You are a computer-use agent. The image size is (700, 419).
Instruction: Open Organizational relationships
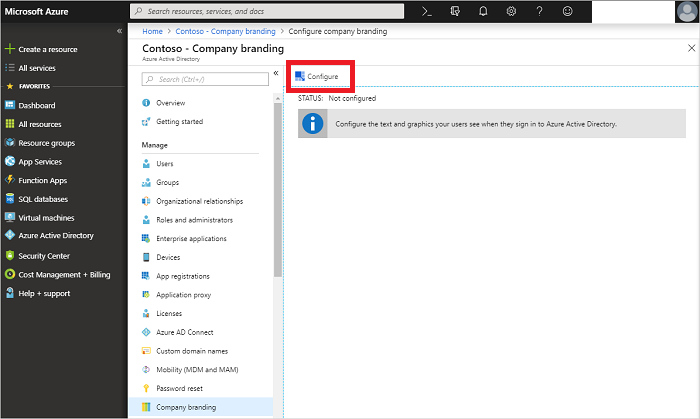pyautogui.click(x=200, y=201)
